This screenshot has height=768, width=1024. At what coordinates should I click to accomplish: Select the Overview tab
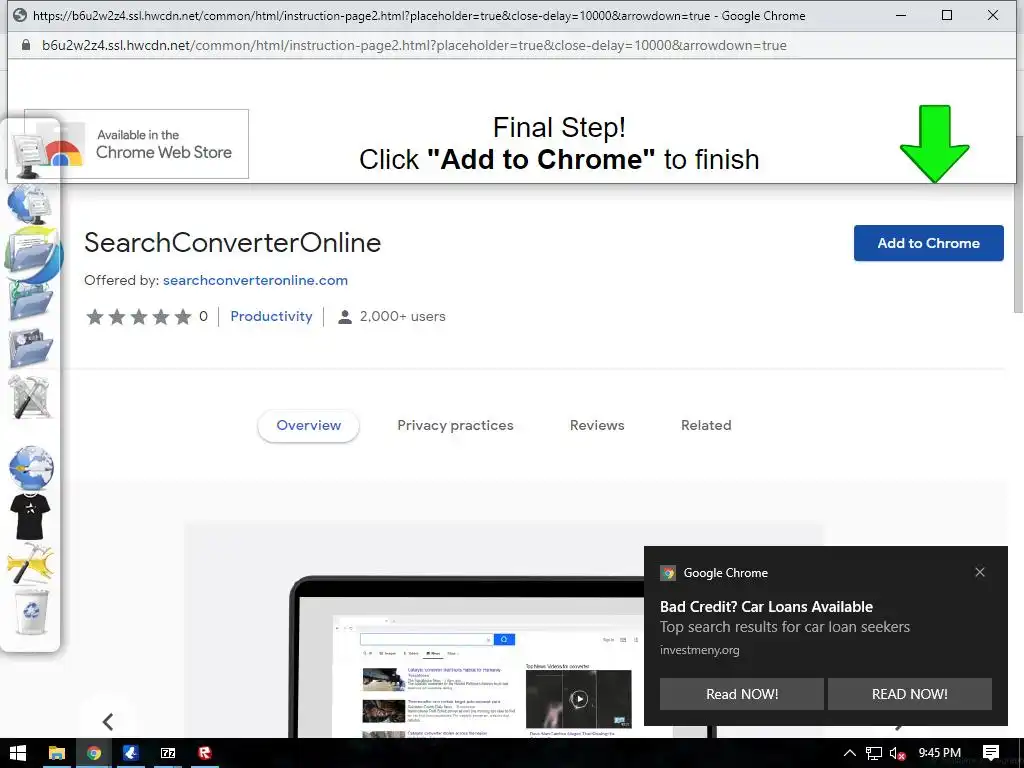[308, 425]
